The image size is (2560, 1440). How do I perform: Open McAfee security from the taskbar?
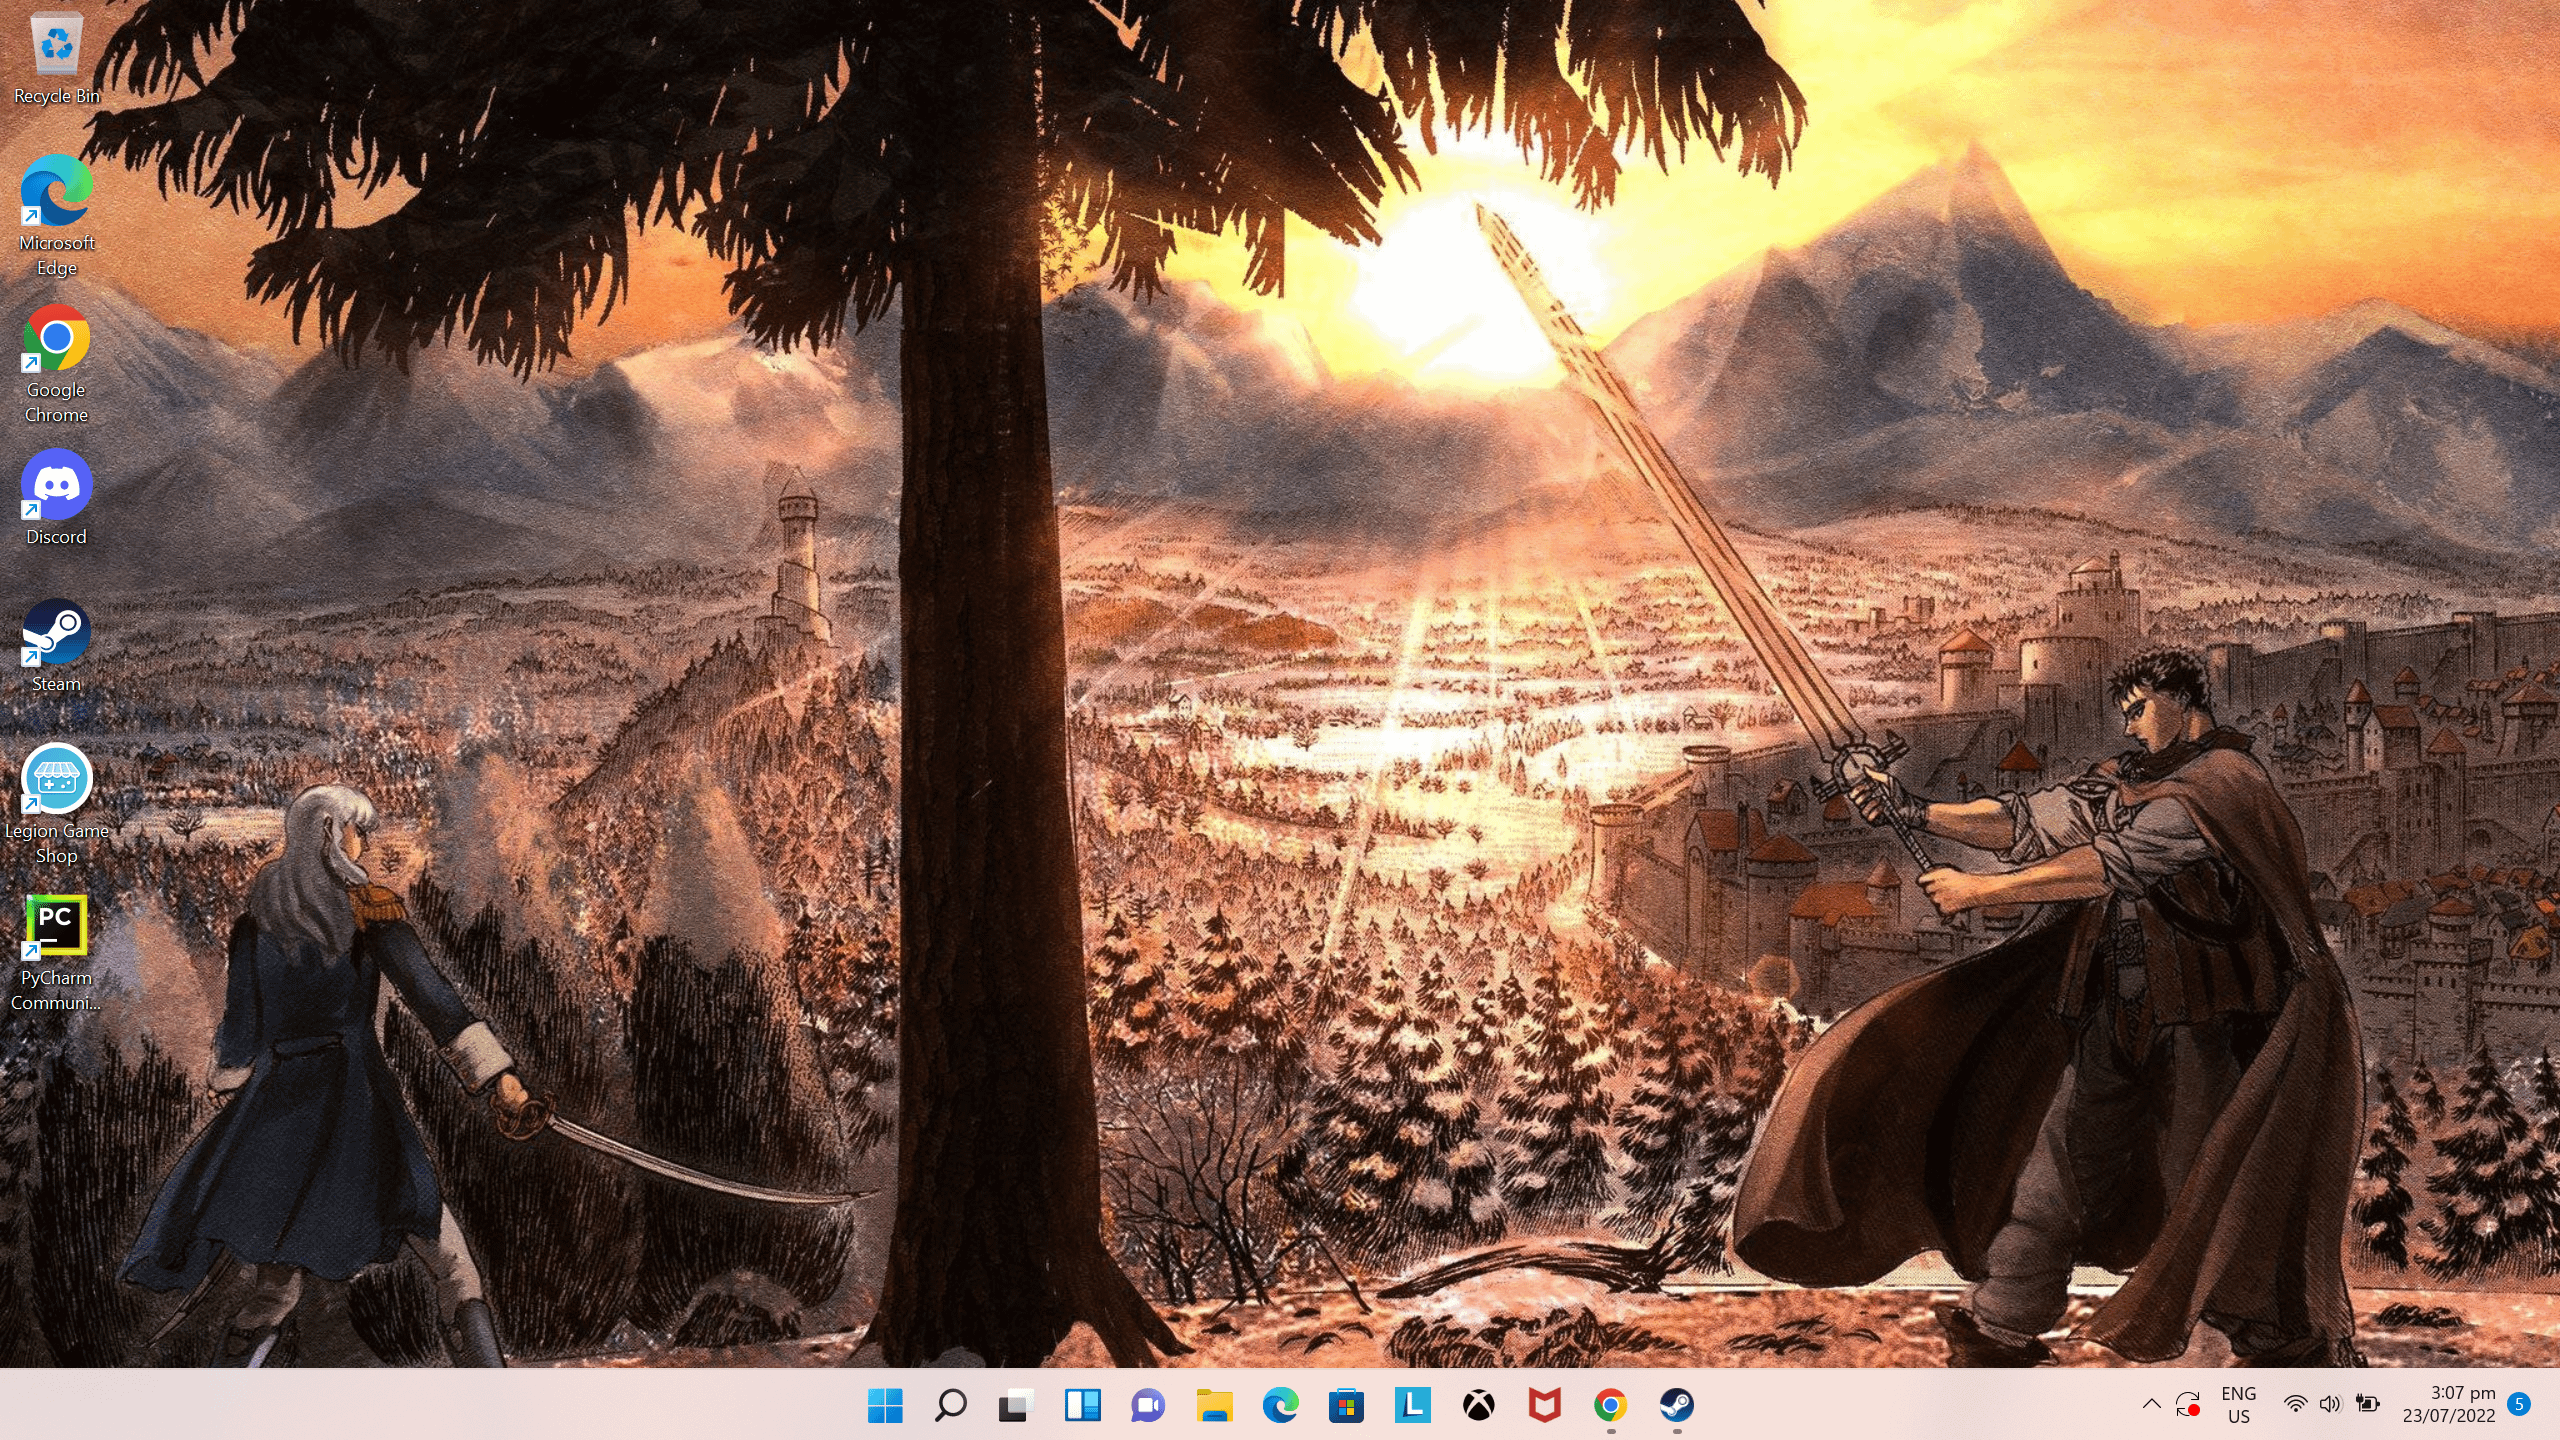[x=1545, y=1406]
